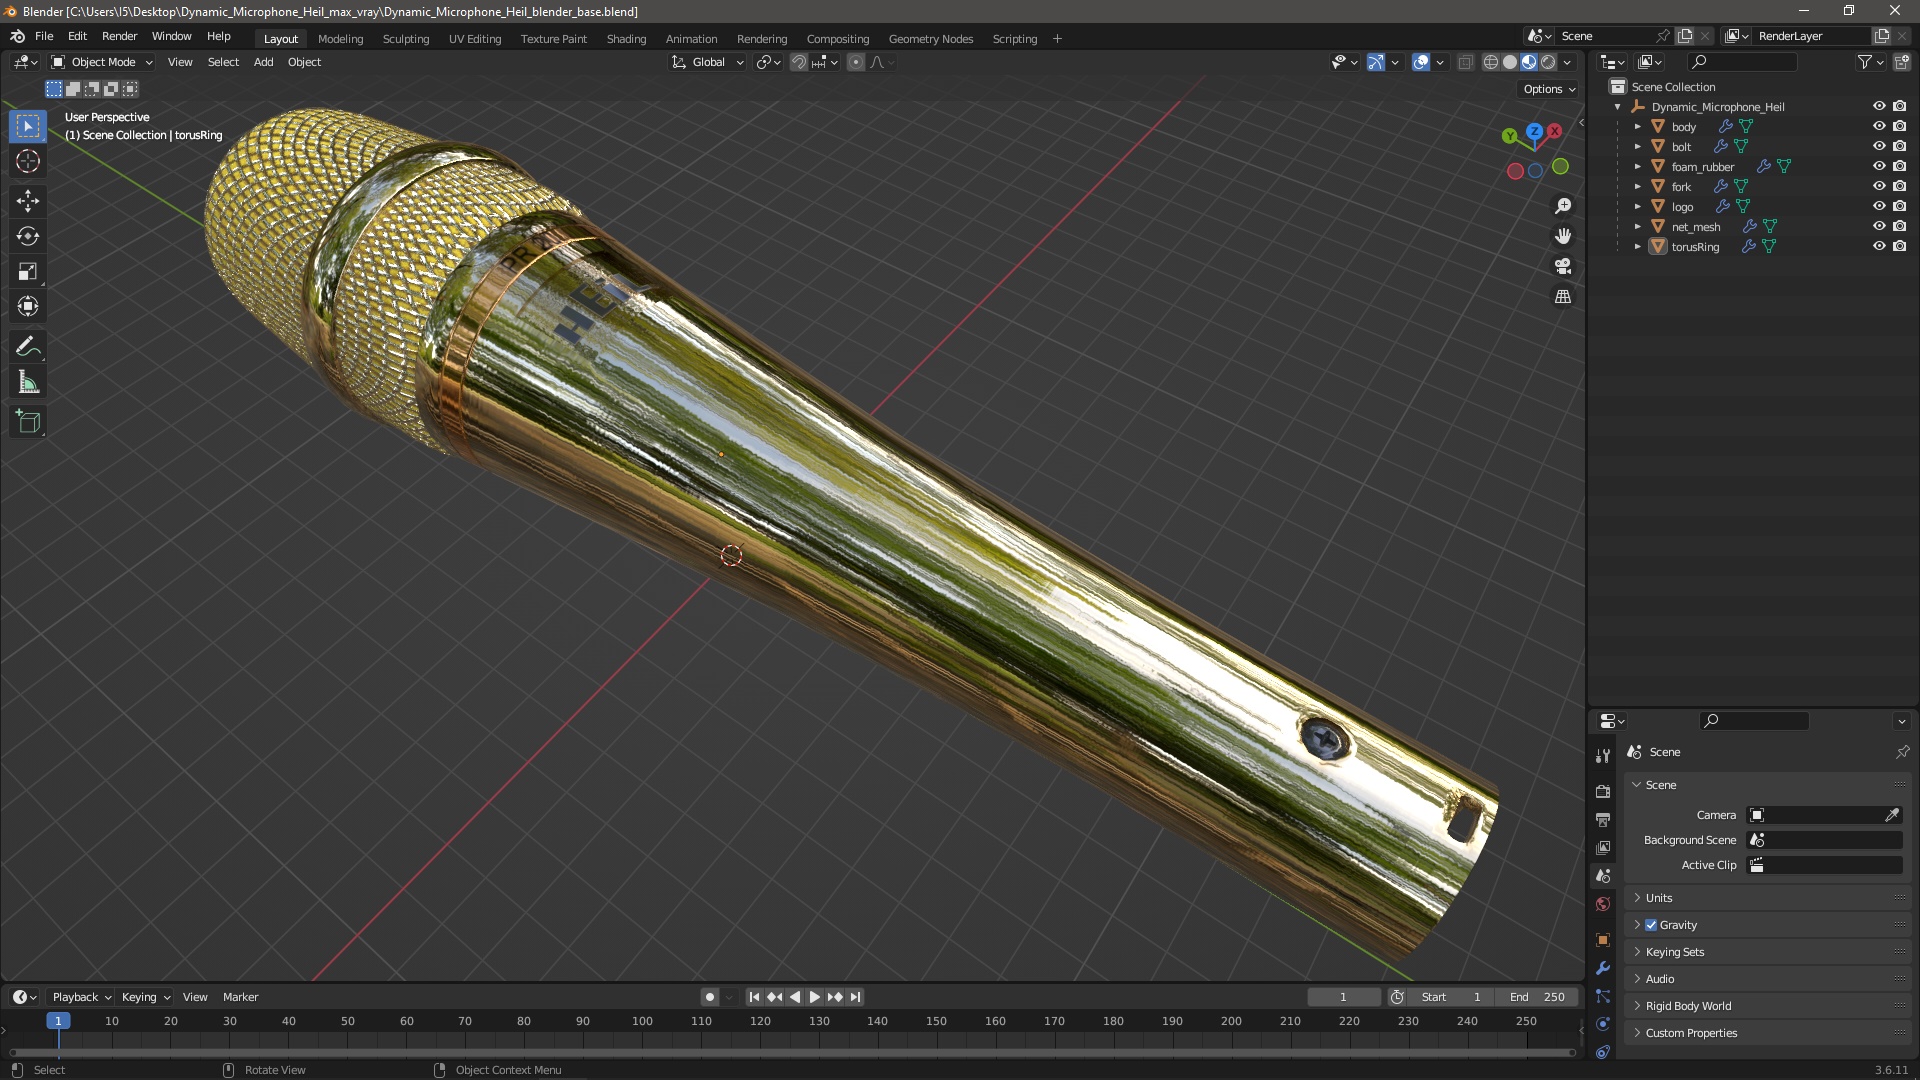The image size is (1920, 1080).
Task: Open the Modifiers properties tab
Action: 1603,968
